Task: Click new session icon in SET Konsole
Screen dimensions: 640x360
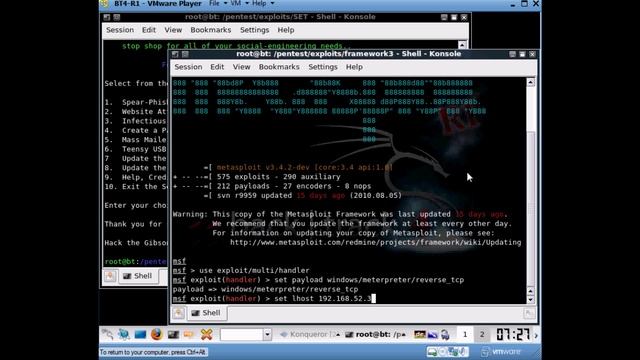Action: pyautogui.click(x=110, y=276)
